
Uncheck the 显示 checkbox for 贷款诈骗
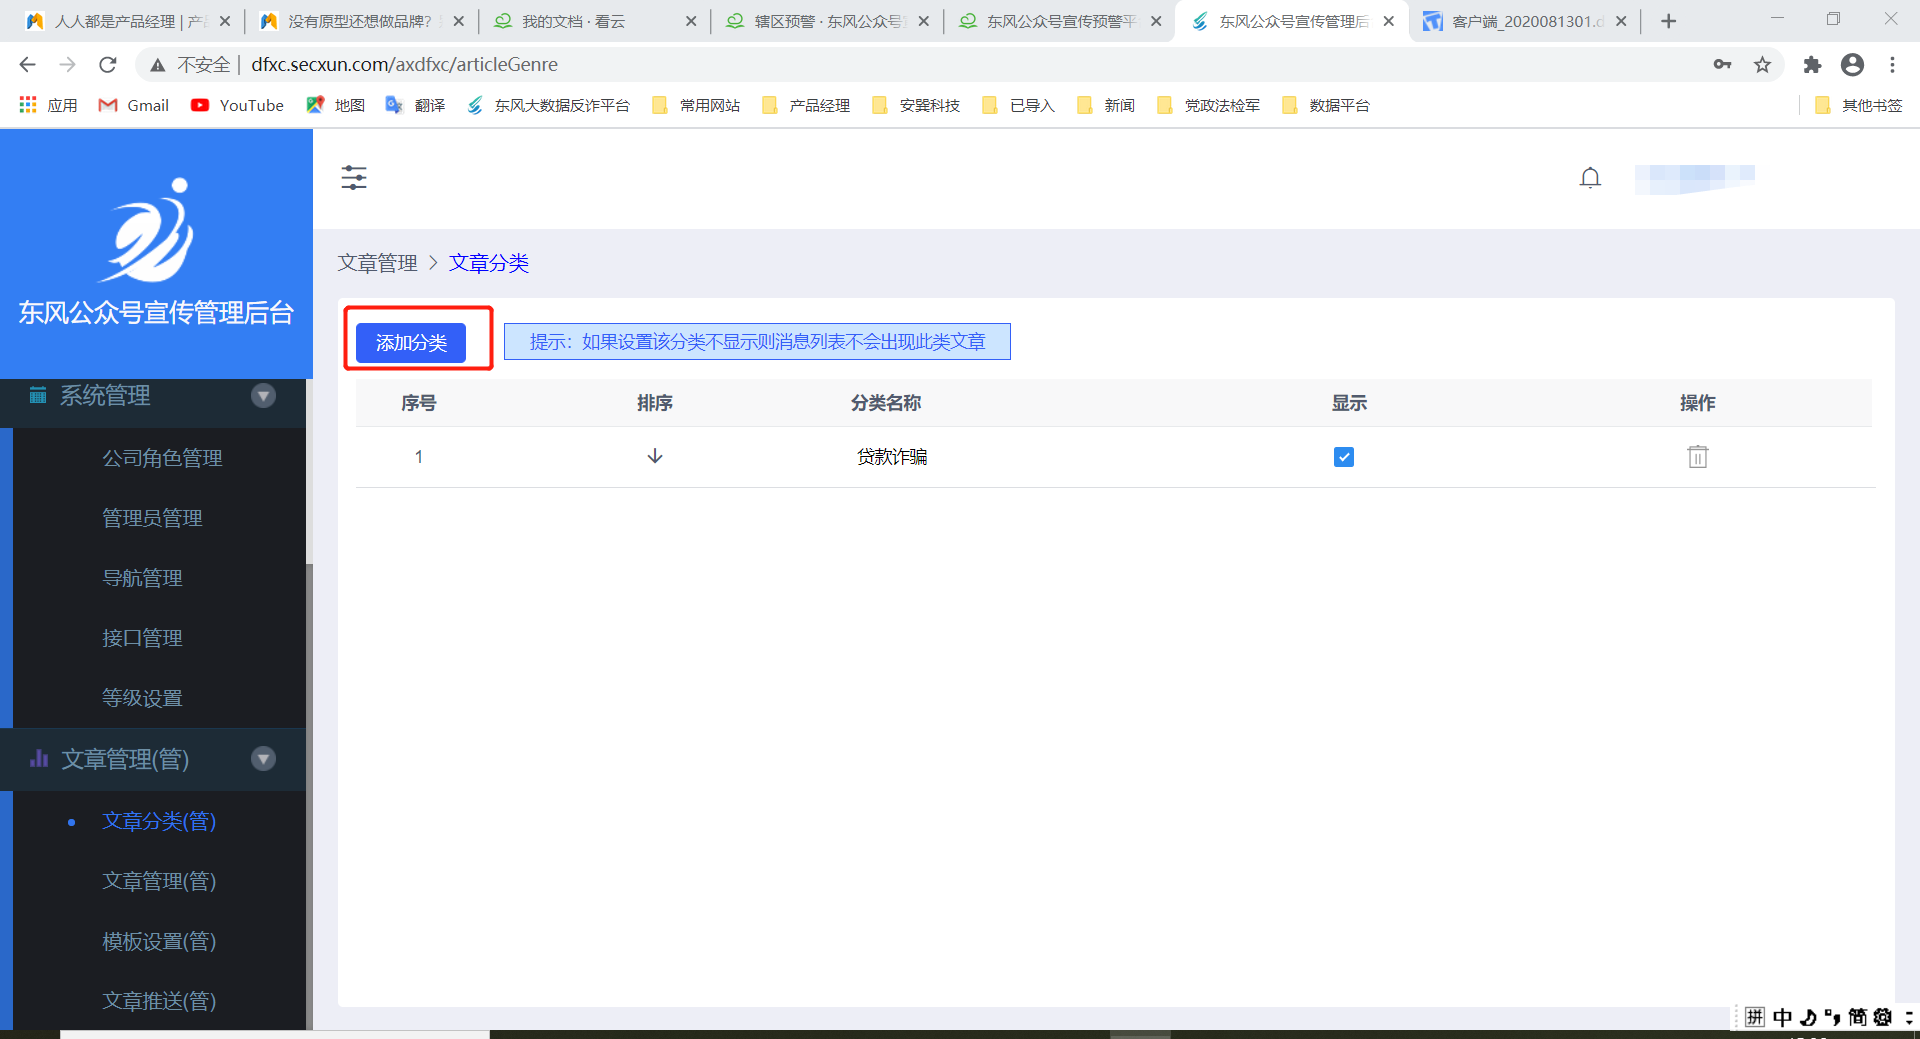[x=1343, y=457]
